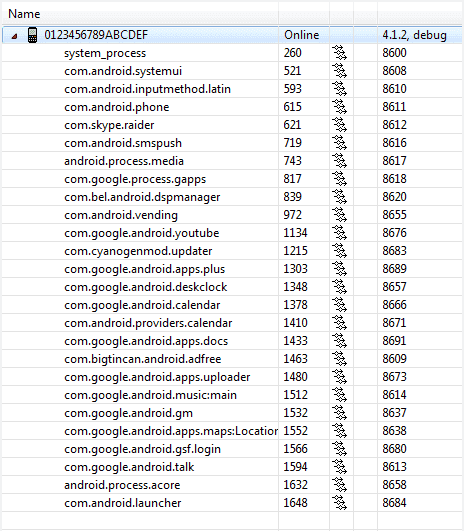Click debug icon for com.google.android.youtube

[339, 233]
